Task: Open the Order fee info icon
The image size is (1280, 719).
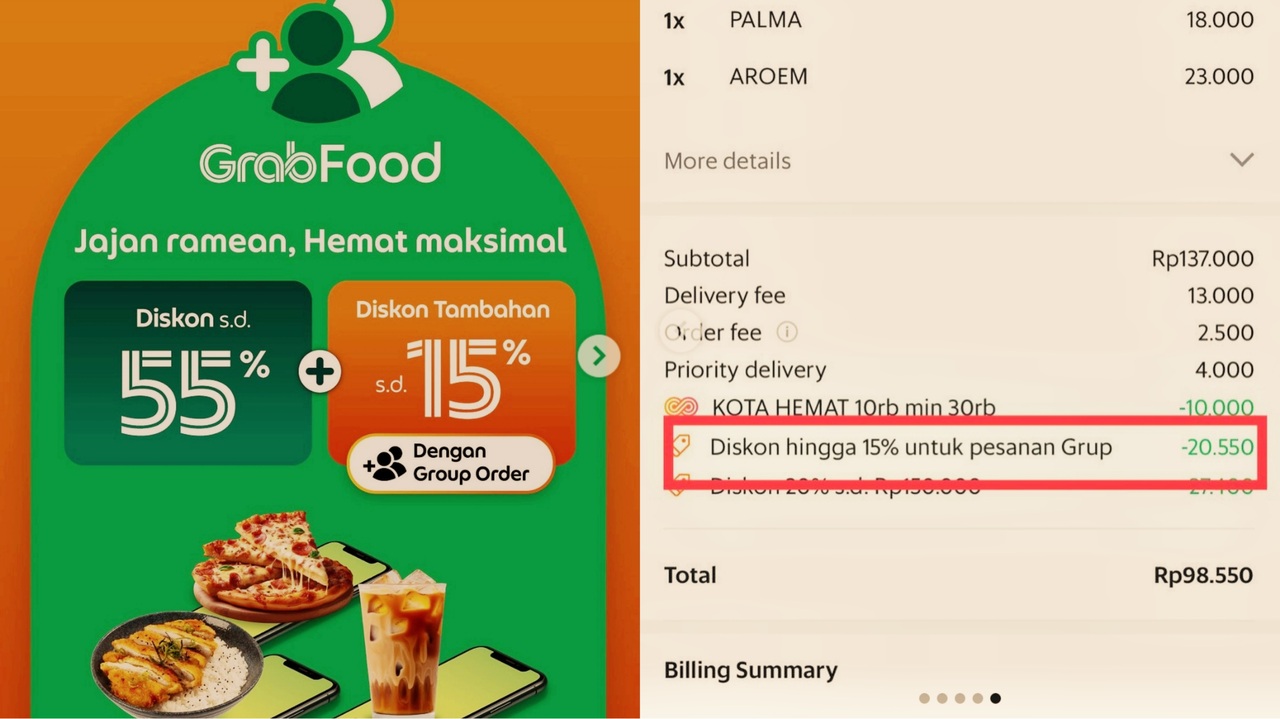Action: pyautogui.click(x=787, y=332)
